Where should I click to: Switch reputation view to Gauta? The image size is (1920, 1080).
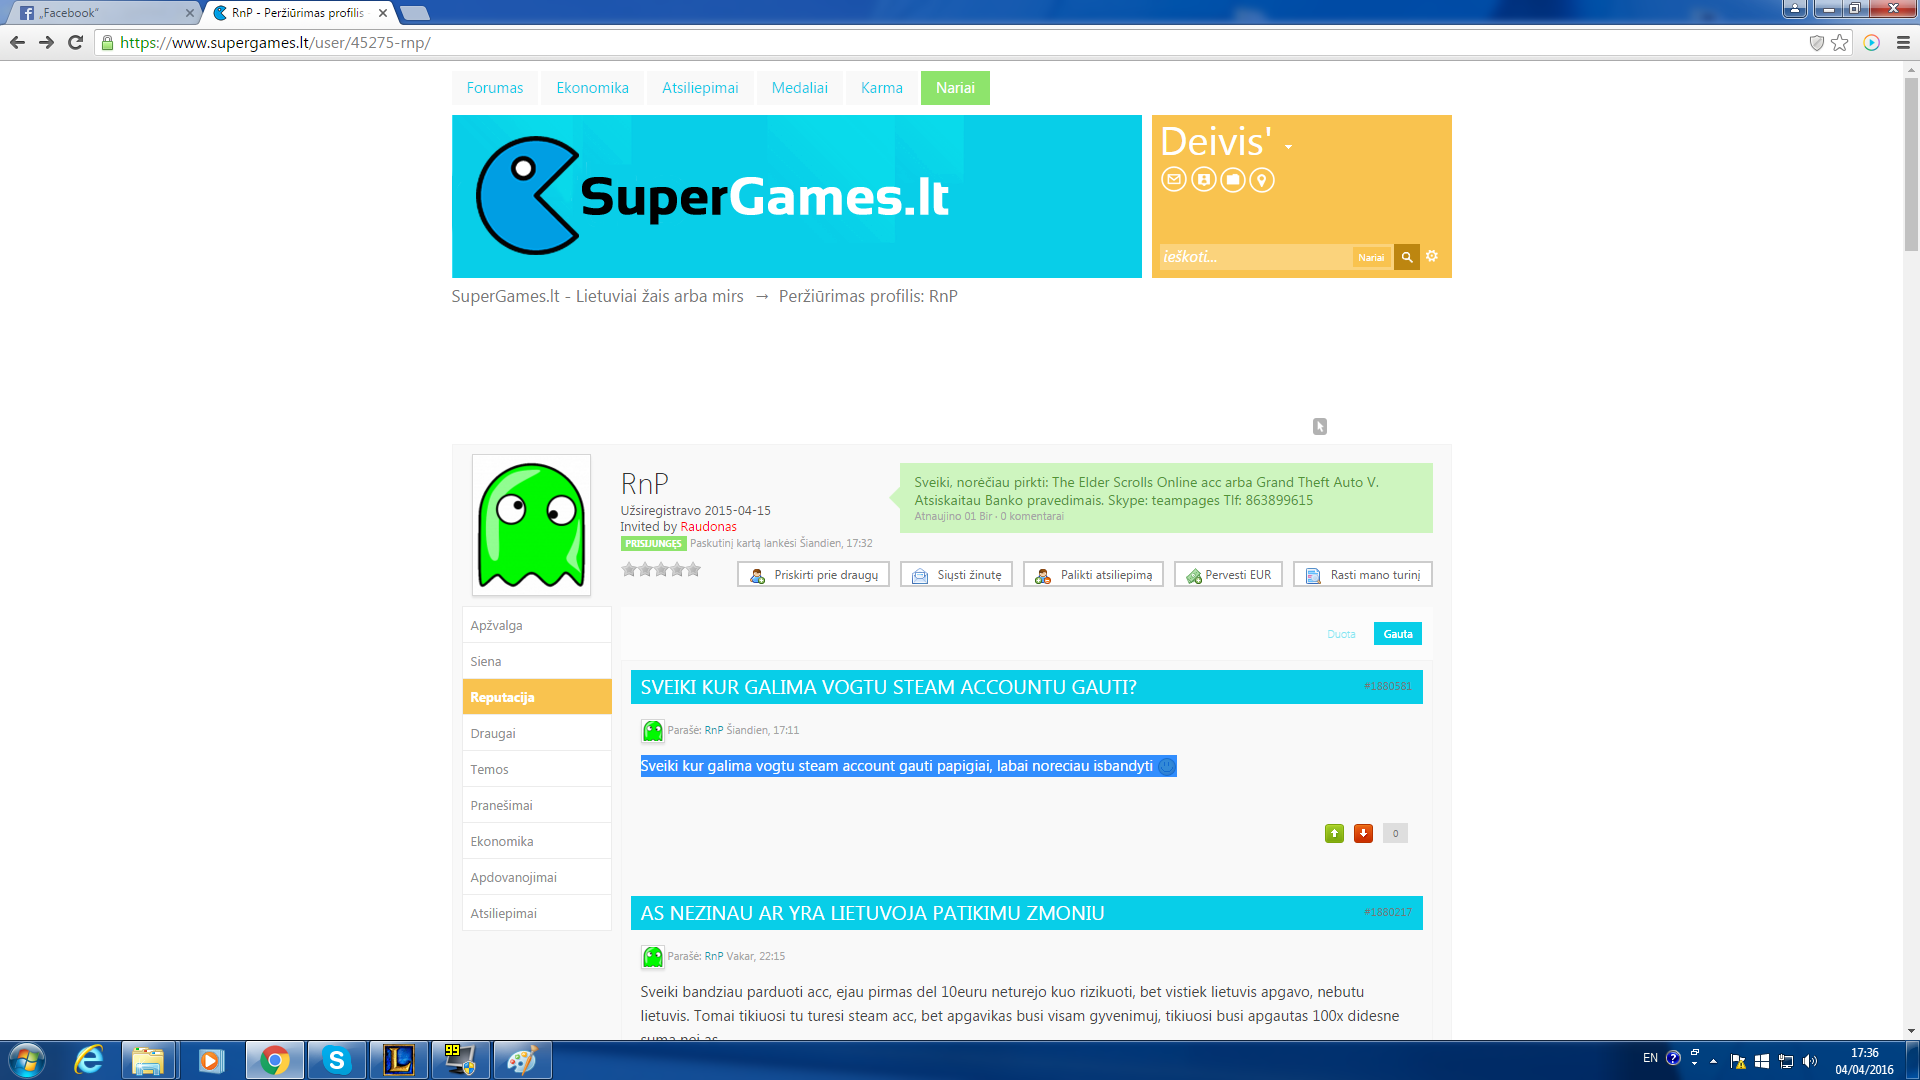(x=1397, y=634)
